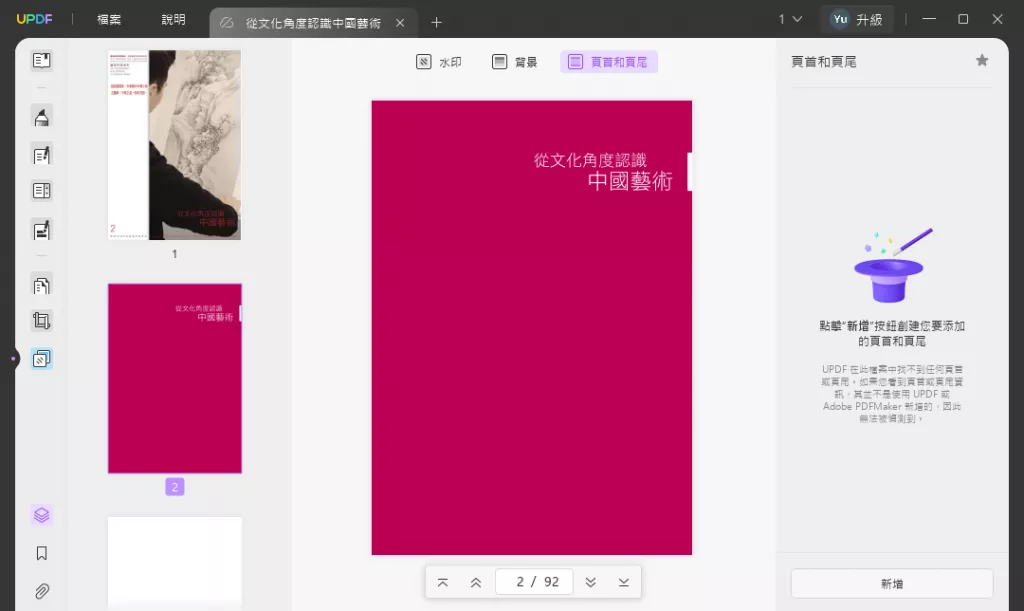Select the Page Tools watermark icon

pyautogui.click(x=41, y=358)
